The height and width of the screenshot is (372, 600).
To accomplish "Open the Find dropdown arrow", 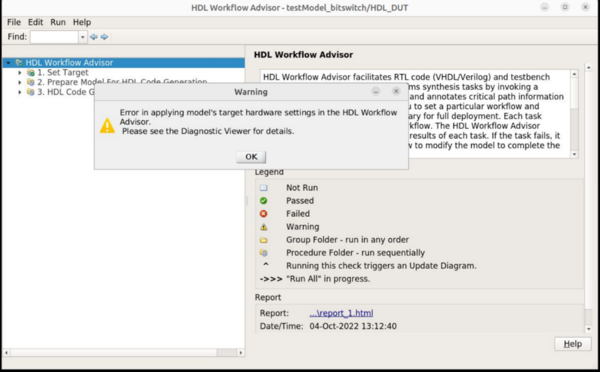I will coord(83,37).
